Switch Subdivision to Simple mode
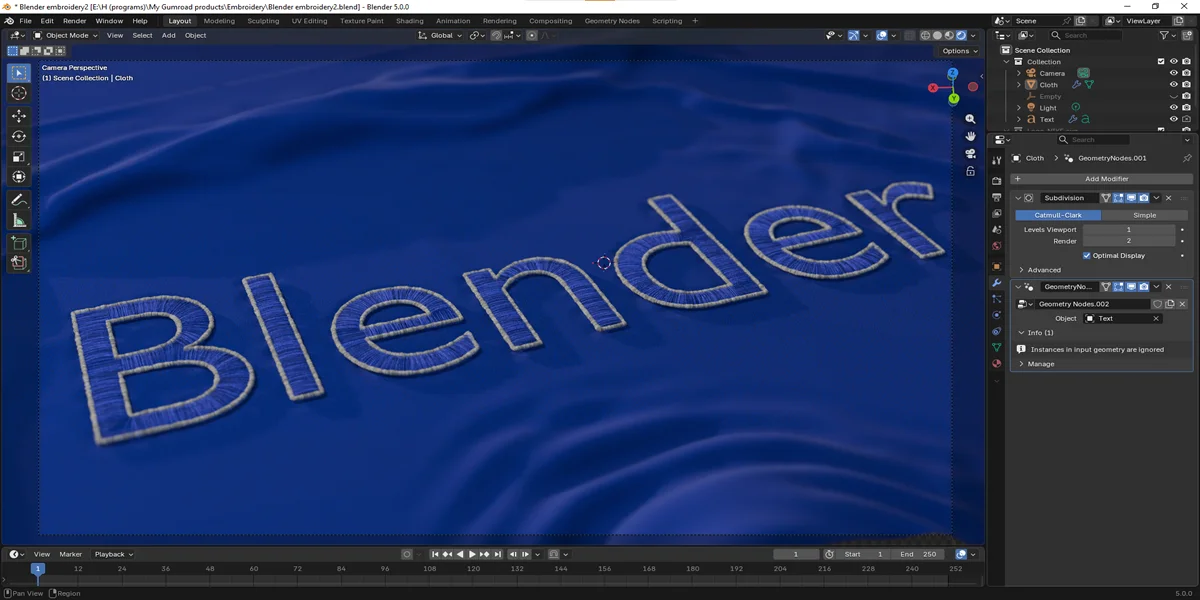This screenshot has width=1200, height=600. (x=1145, y=215)
